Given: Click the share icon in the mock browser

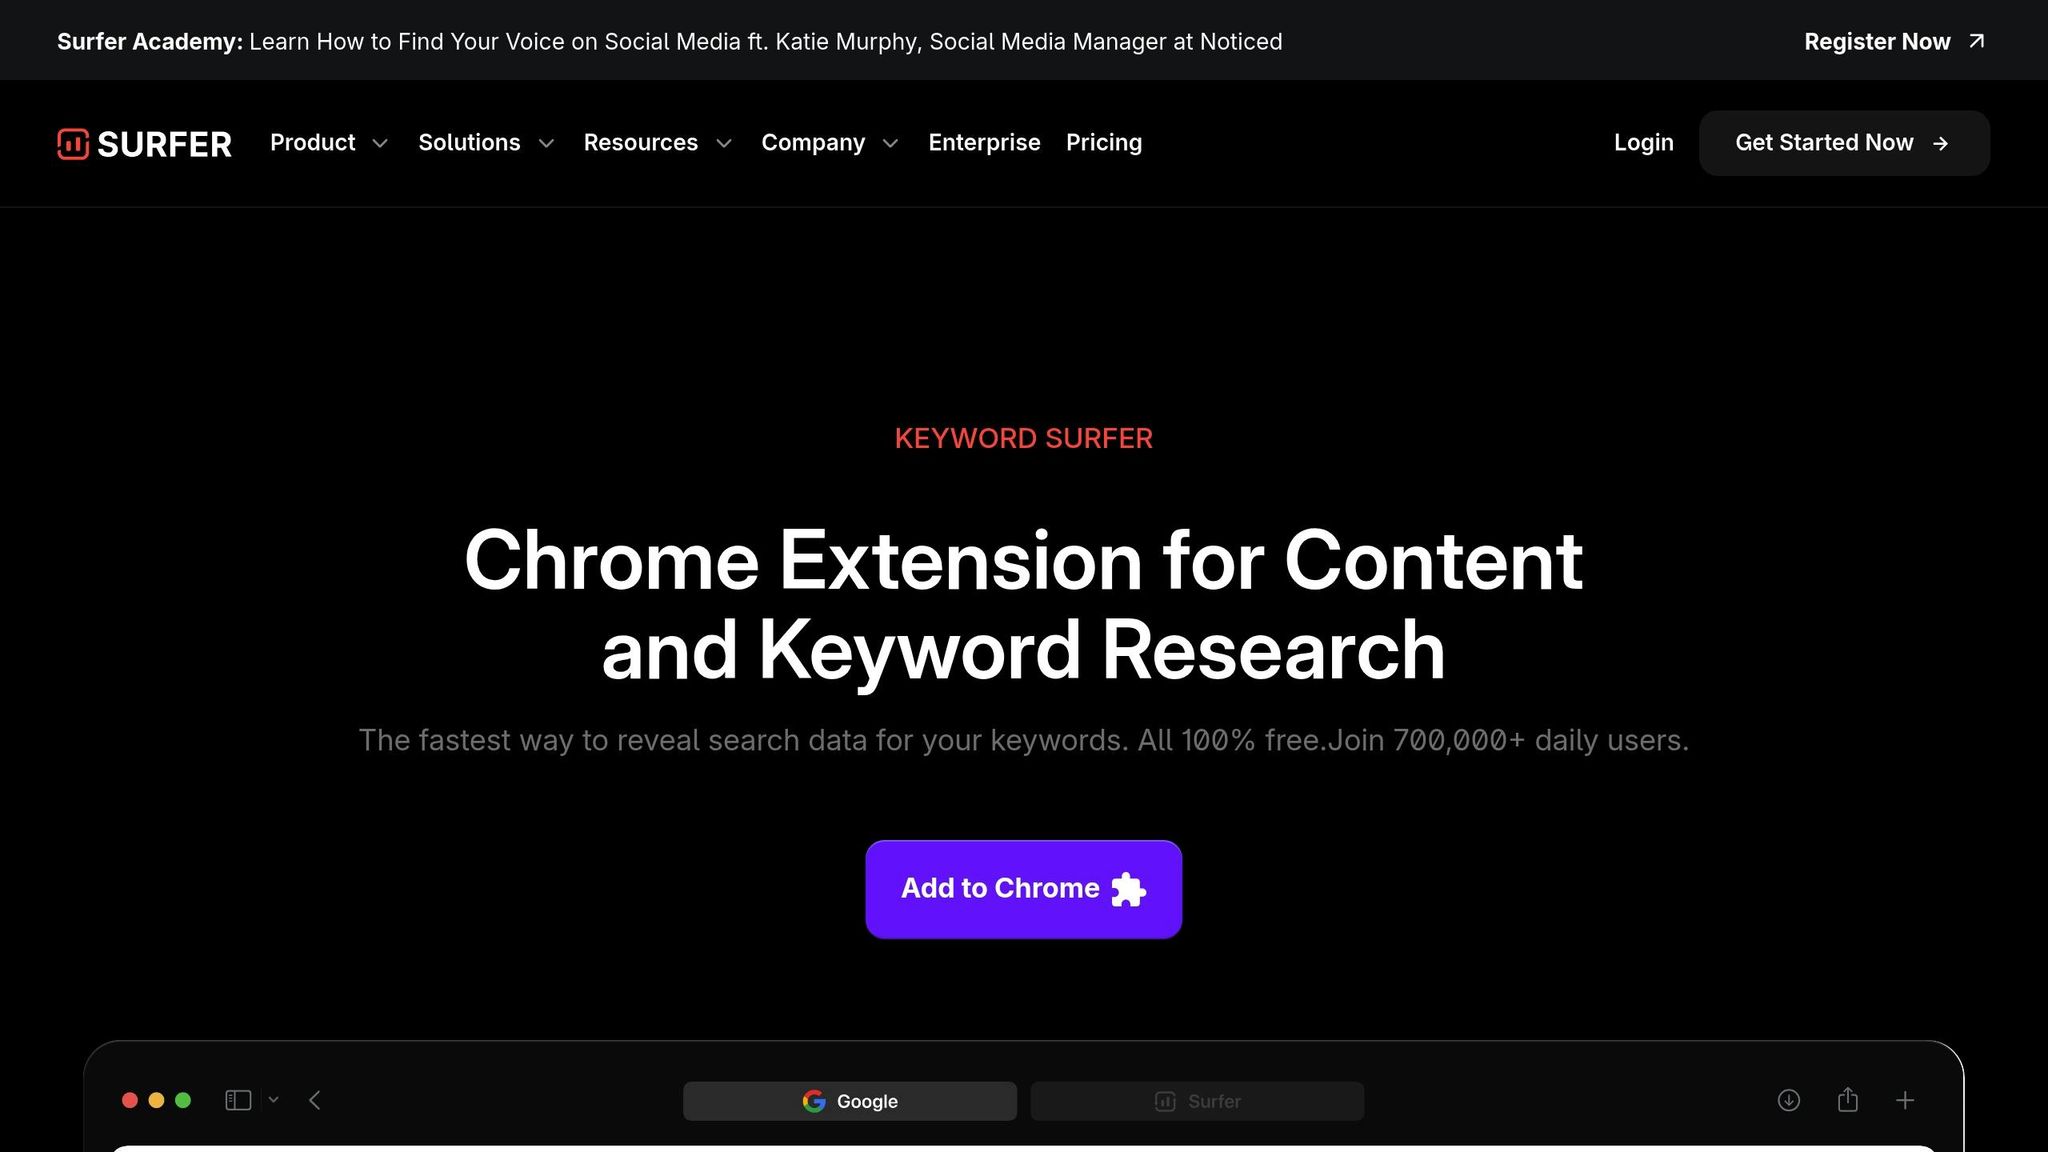Looking at the screenshot, I should pyautogui.click(x=1847, y=1100).
